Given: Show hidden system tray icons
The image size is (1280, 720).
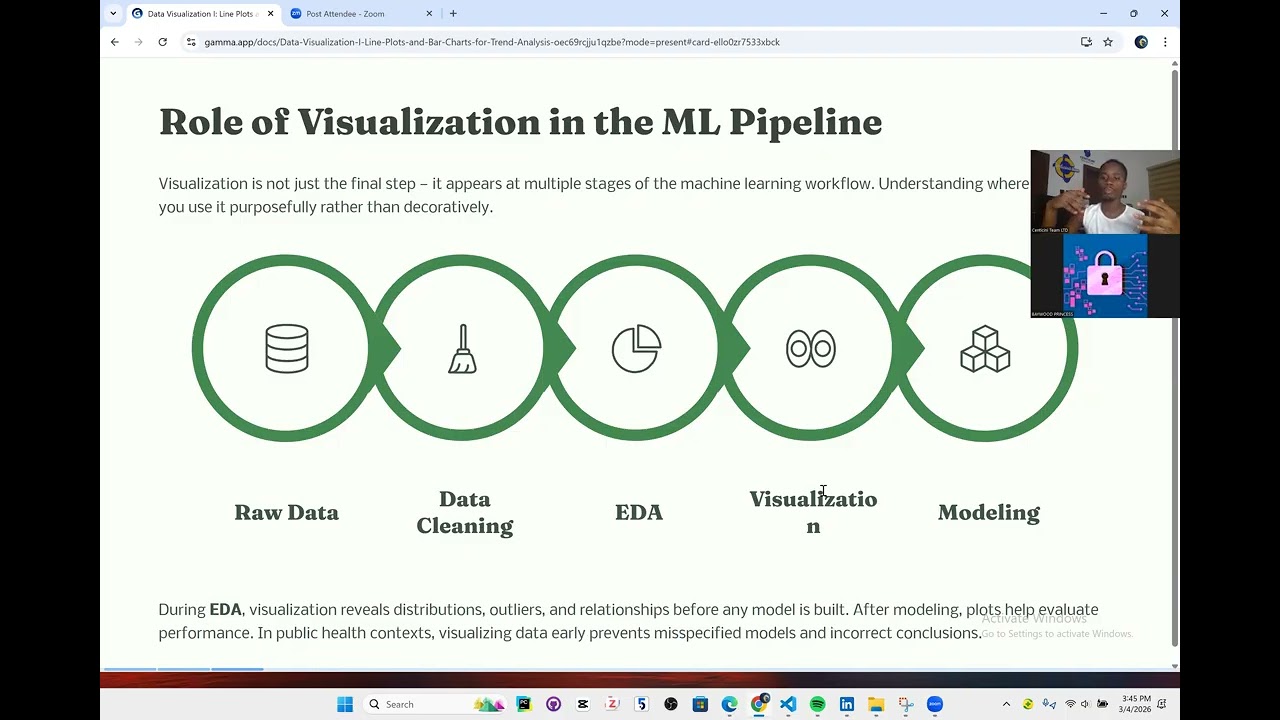Looking at the screenshot, I should 1006,704.
